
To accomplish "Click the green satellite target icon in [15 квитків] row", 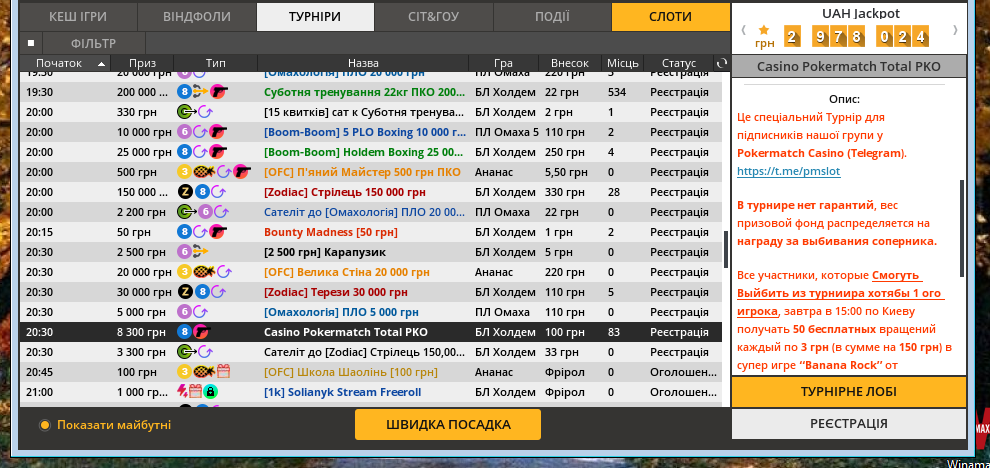I will point(186,112).
